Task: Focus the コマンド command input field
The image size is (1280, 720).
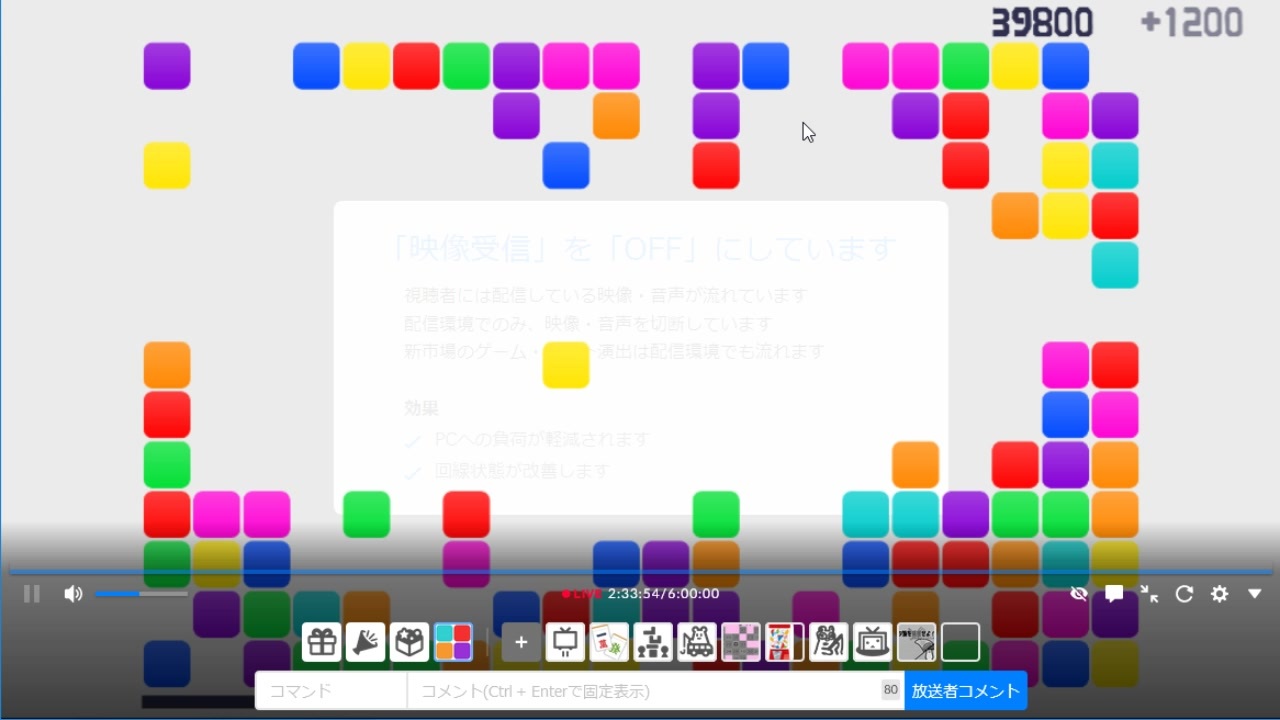Action: [331, 691]
